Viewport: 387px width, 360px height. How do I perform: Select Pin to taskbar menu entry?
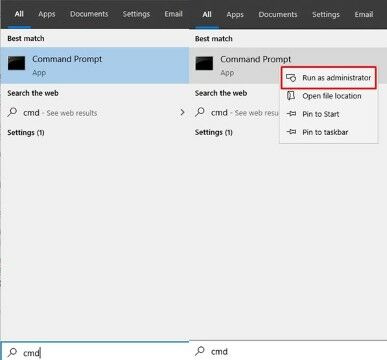[329, 132]
